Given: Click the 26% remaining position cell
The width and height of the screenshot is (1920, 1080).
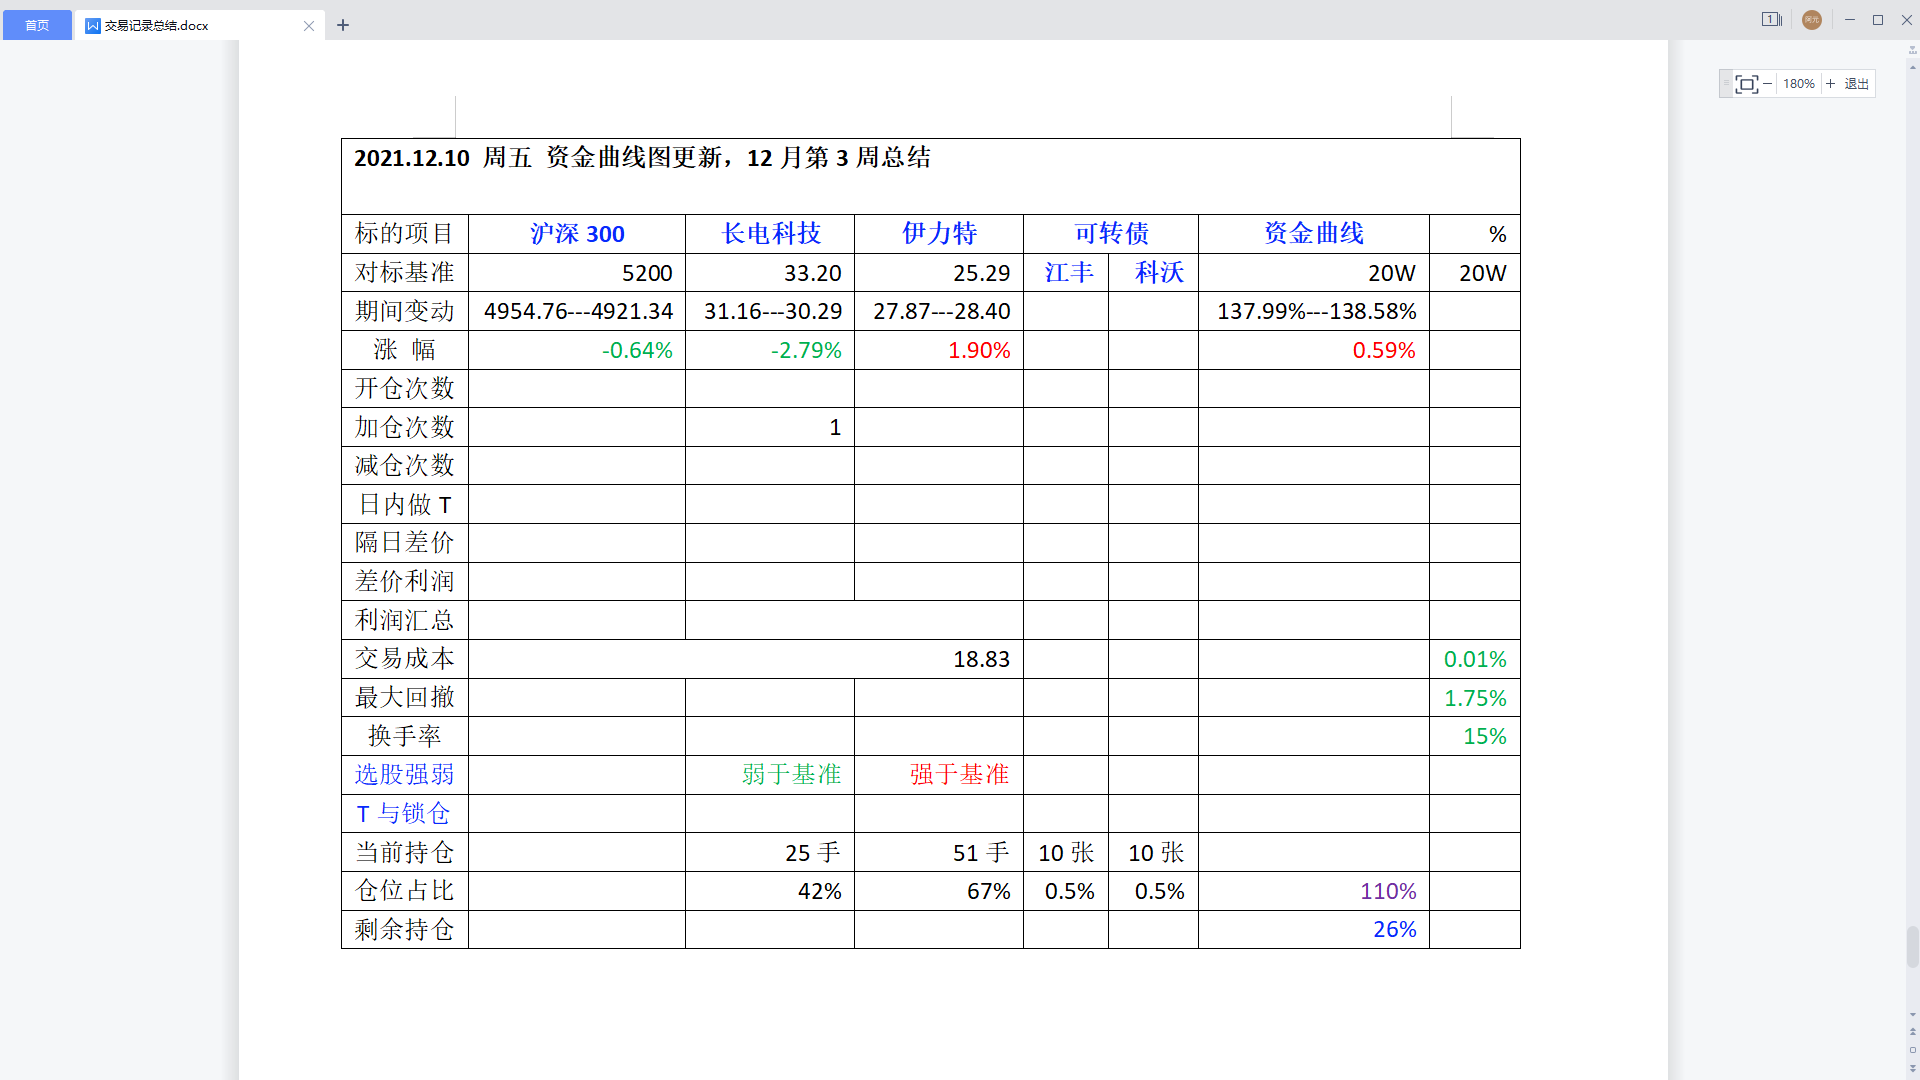Looking at the screenshot, I should tap(1314, 929).
